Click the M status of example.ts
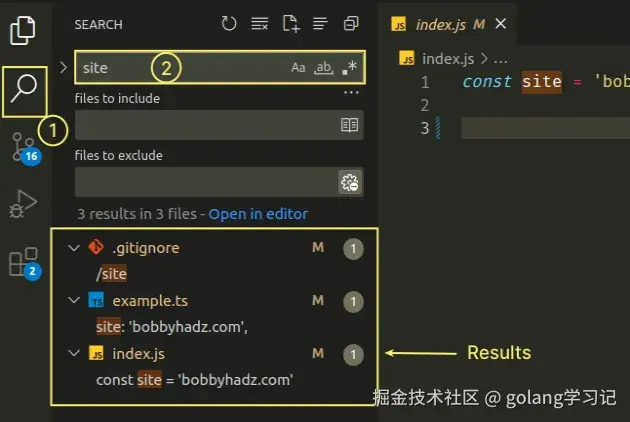 (318, 300)
